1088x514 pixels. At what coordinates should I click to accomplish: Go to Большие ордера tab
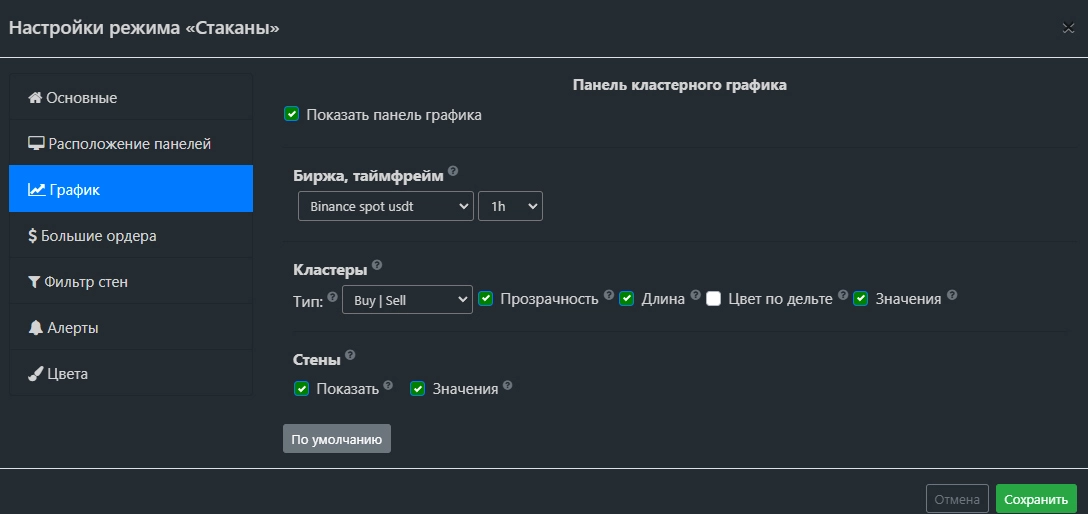[x=131, y=235]
